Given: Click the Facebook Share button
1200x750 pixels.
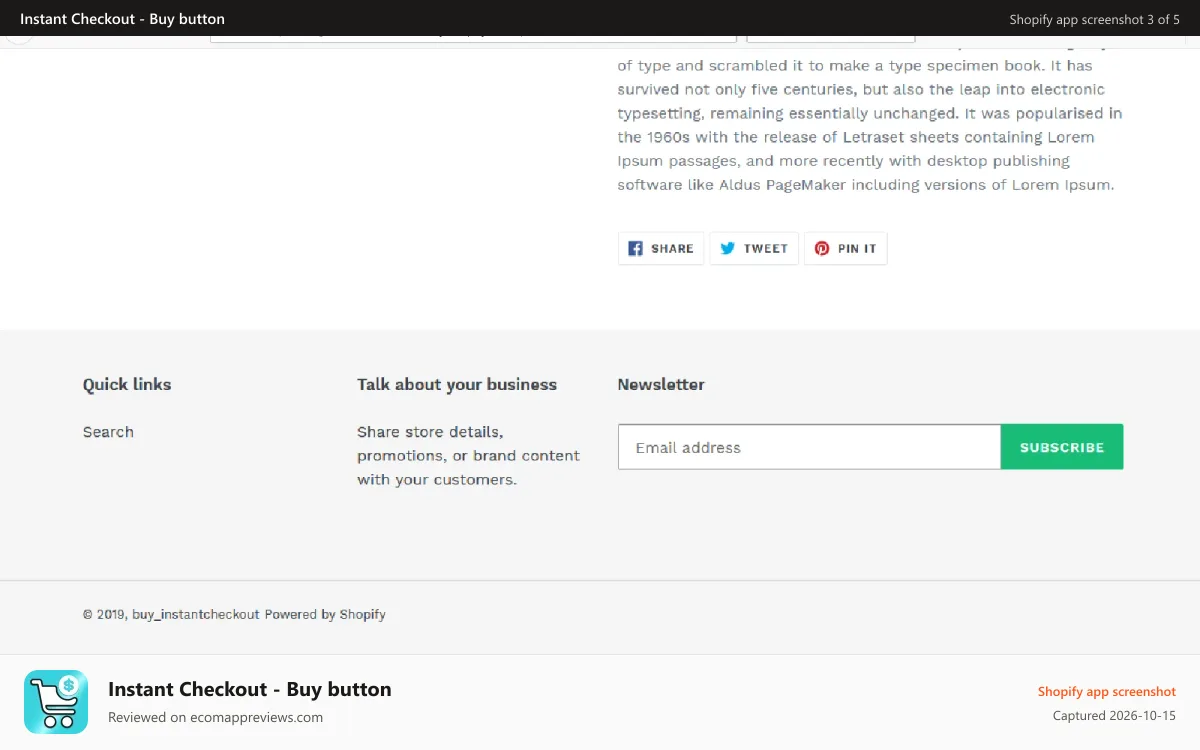Looking at the screenshot, I should [x=661, y=249].
